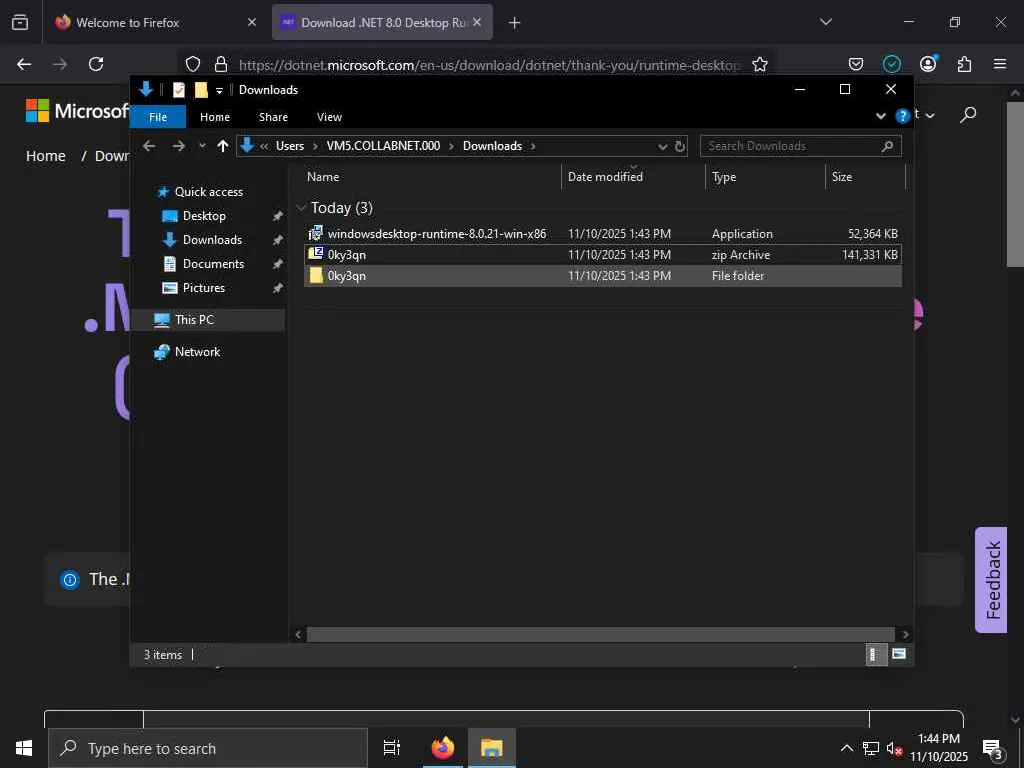Open Downloads in Quick access
The height and width of the screenshot is (768, 1024).
[212, 240]
